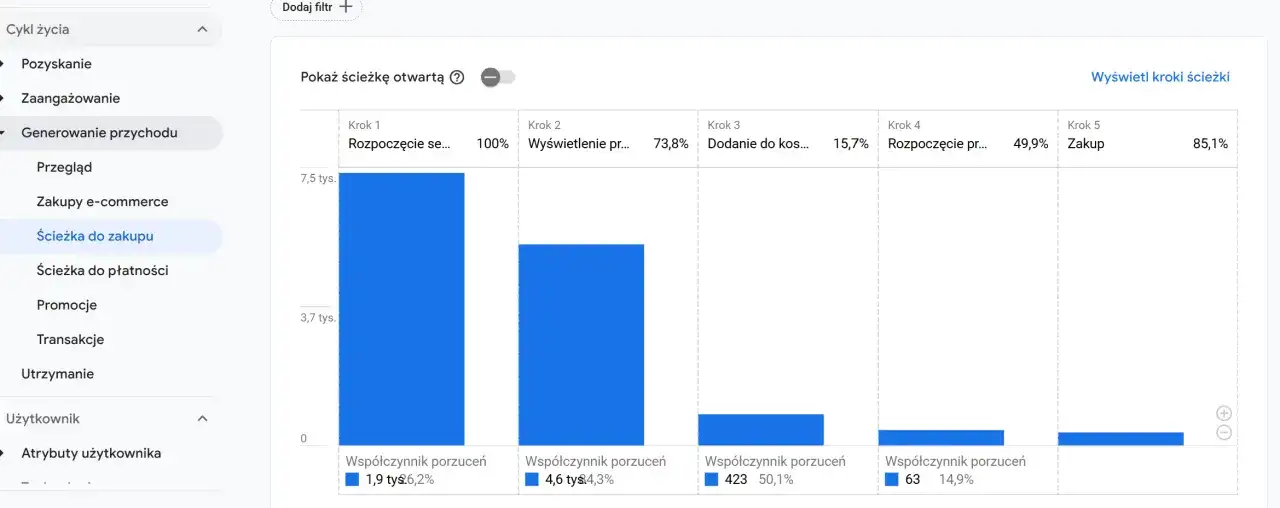Click the blue legend square beside 63
The height and width of the screenshot is (508, 1280).
coord(892,479)
